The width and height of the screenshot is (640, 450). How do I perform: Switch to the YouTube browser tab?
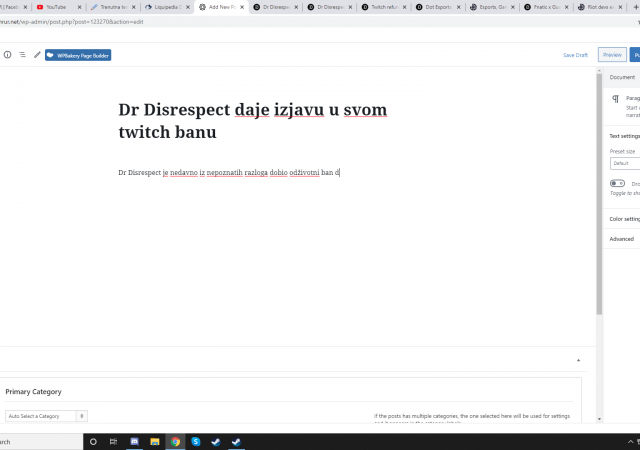56,6
